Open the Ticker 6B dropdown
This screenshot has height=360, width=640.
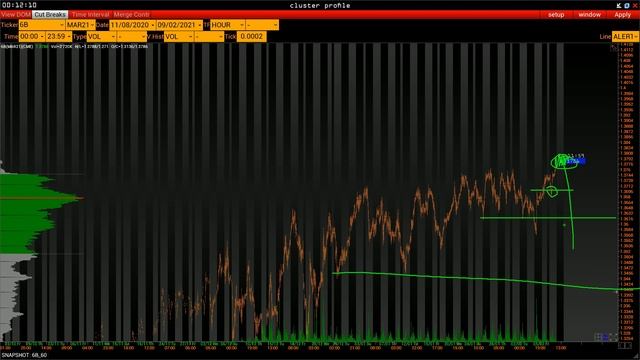point(42,25)
